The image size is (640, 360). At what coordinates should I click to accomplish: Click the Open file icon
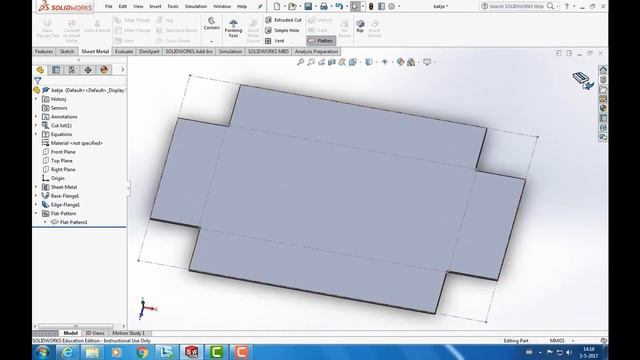tap(292, 7)
